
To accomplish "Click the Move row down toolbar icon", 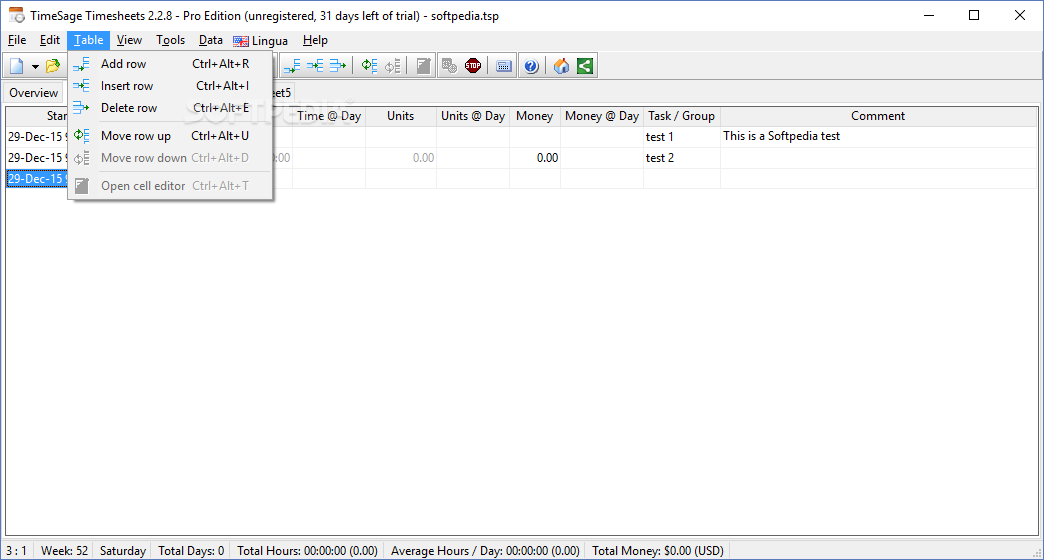I will point(393,66).
